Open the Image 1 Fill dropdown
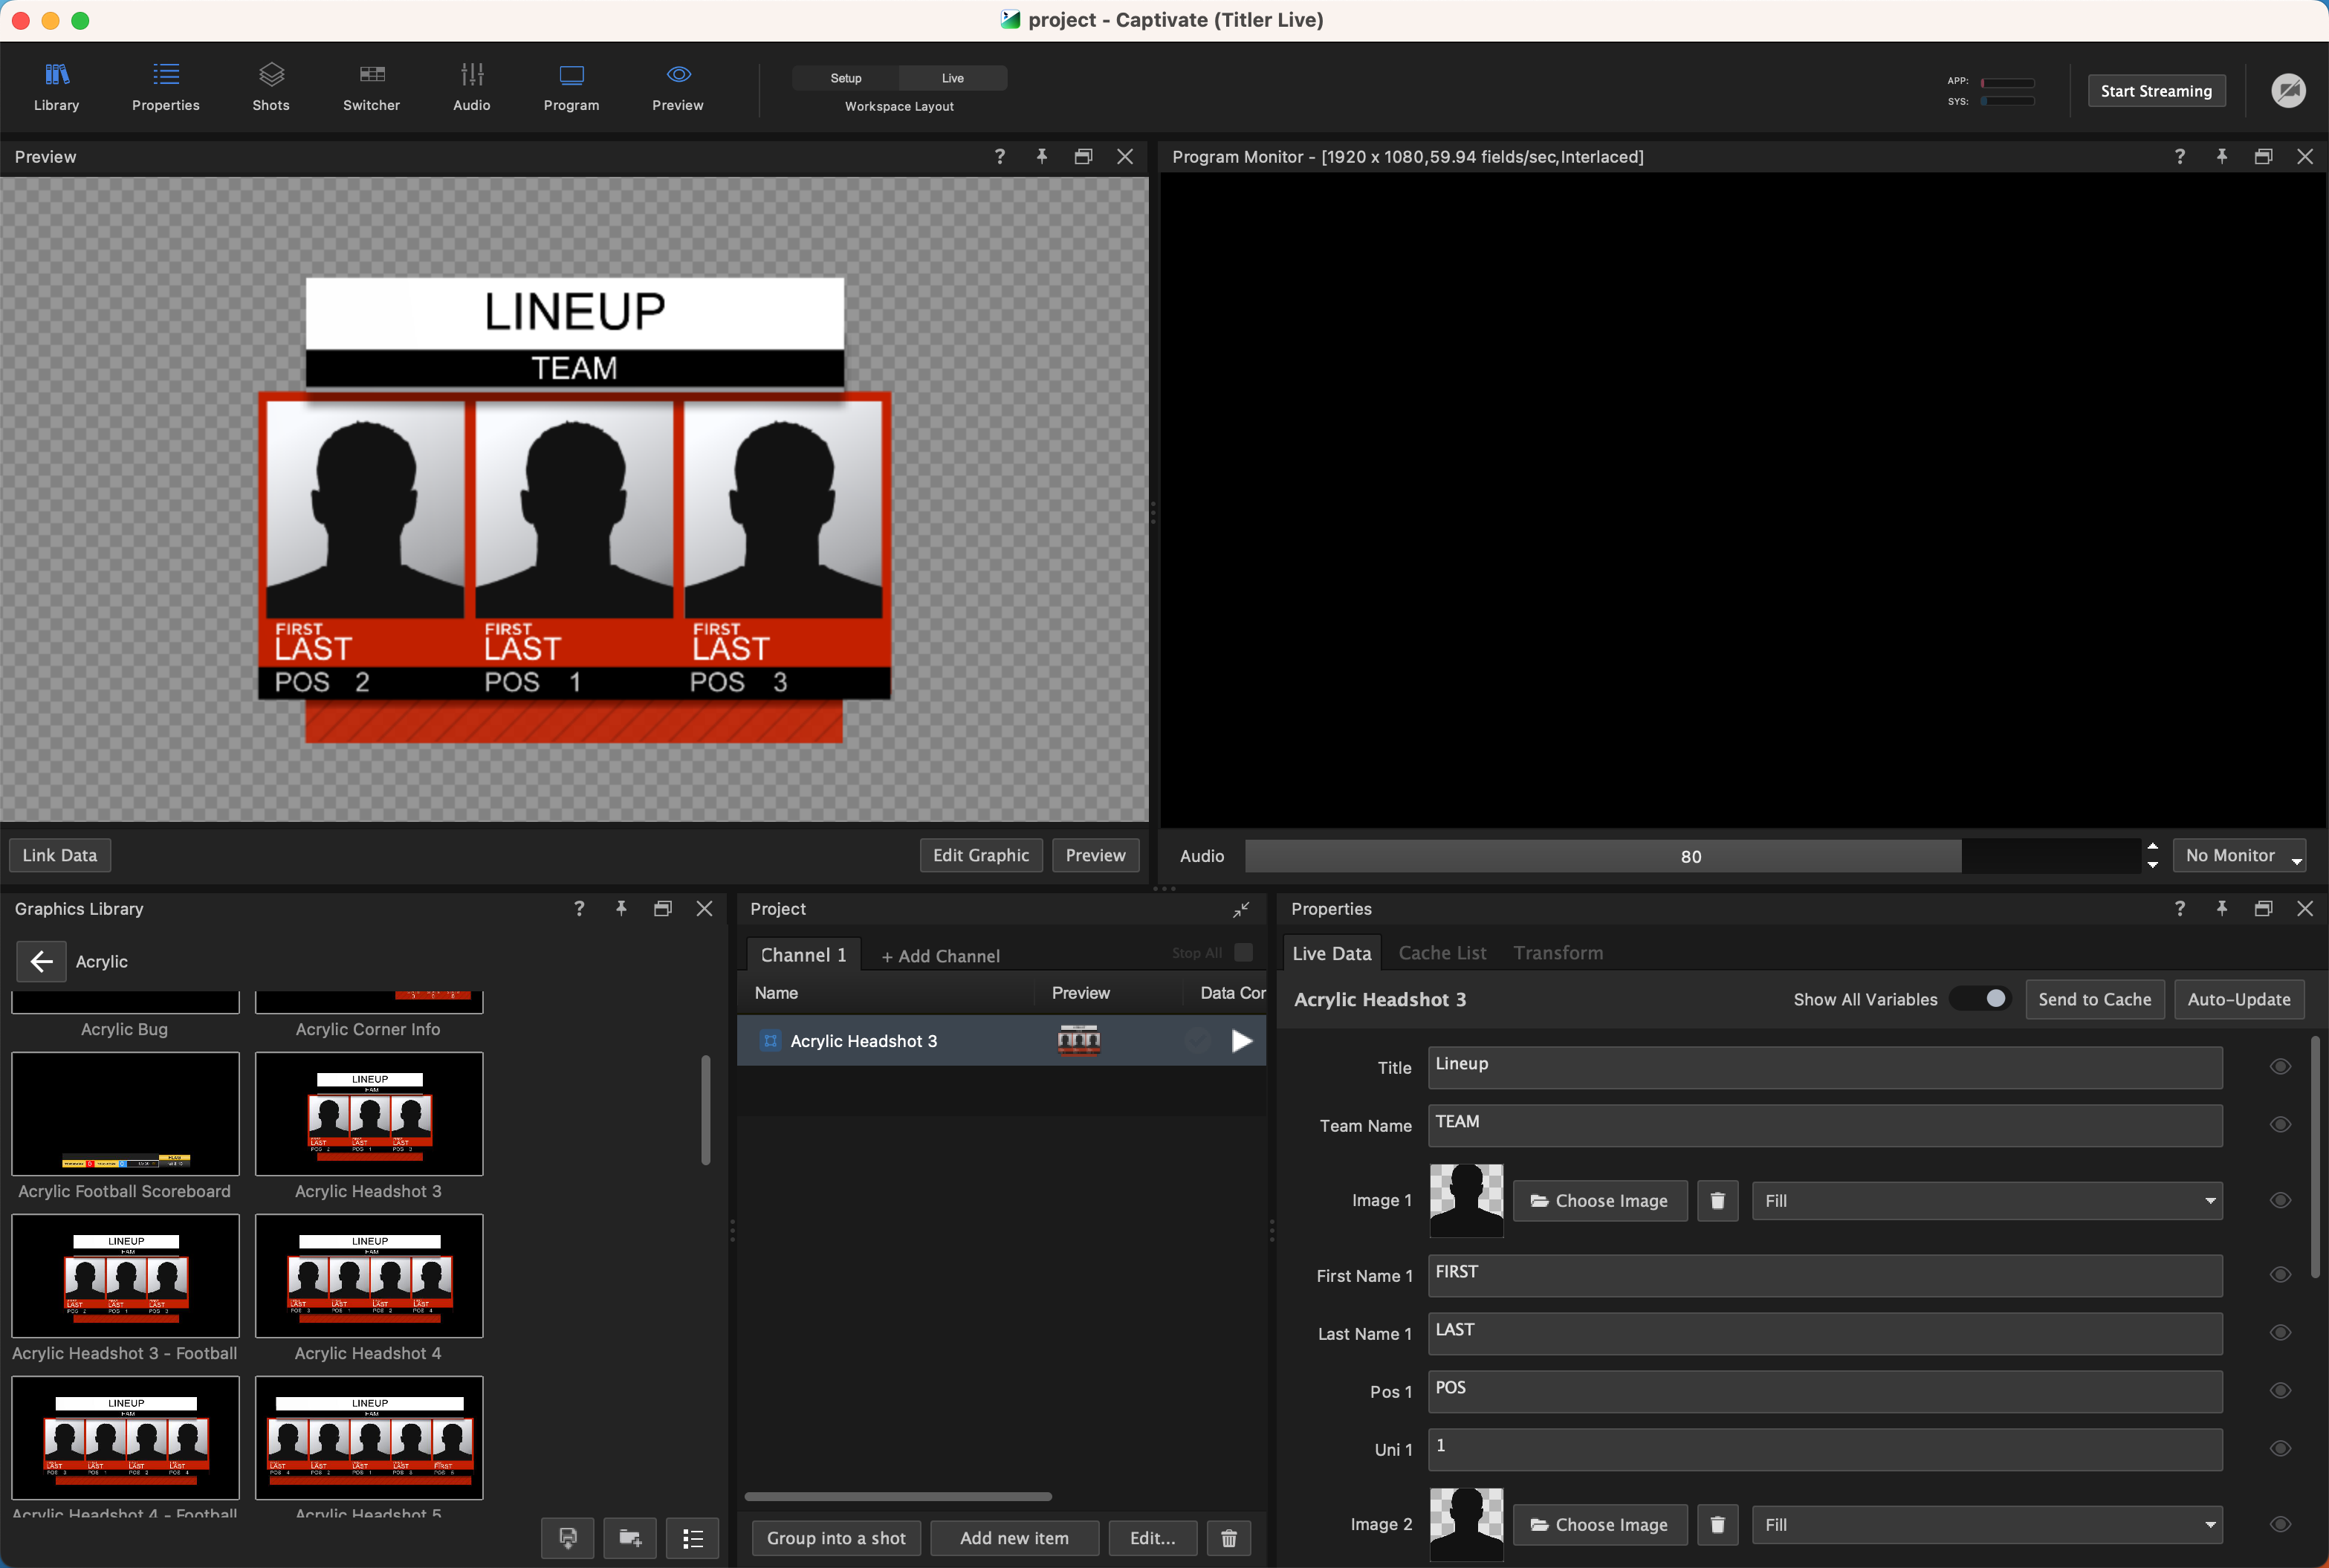 pyautogui.click(x=1986, y=1200)
